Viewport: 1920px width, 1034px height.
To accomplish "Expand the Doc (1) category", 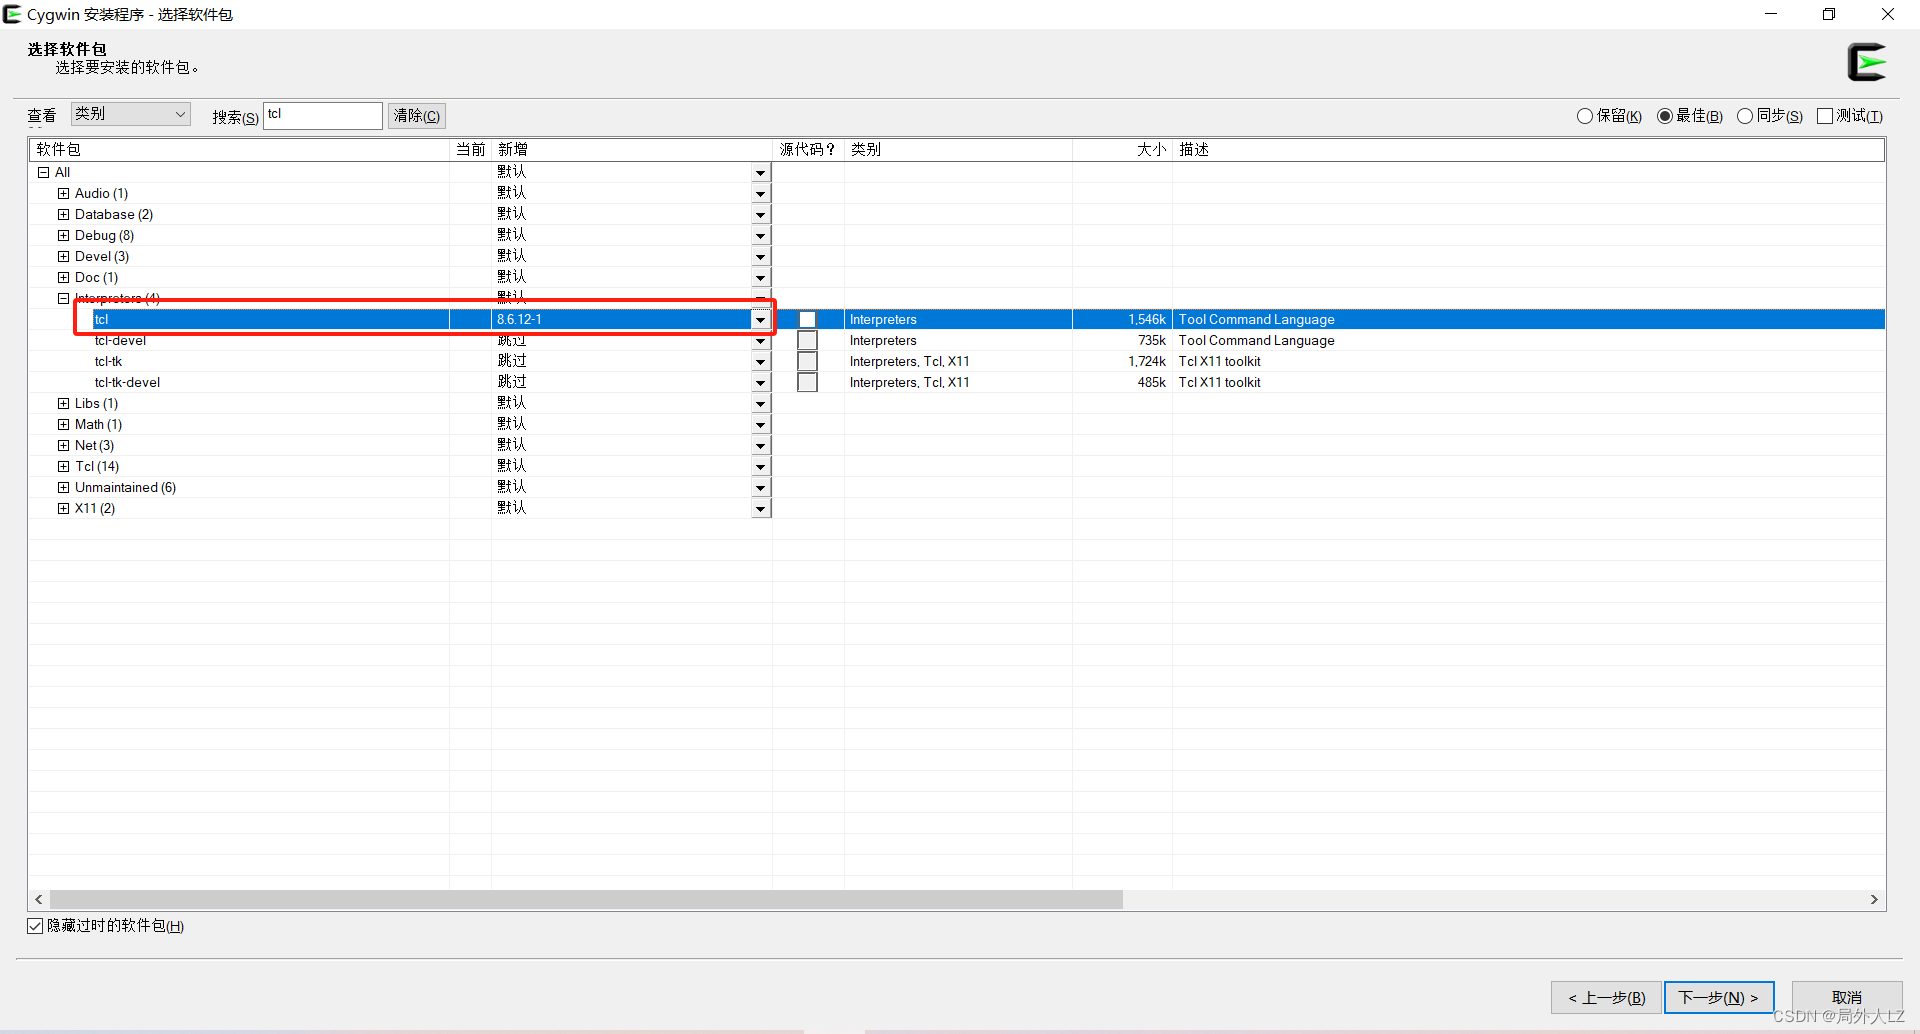I will [x=64, y=278].
